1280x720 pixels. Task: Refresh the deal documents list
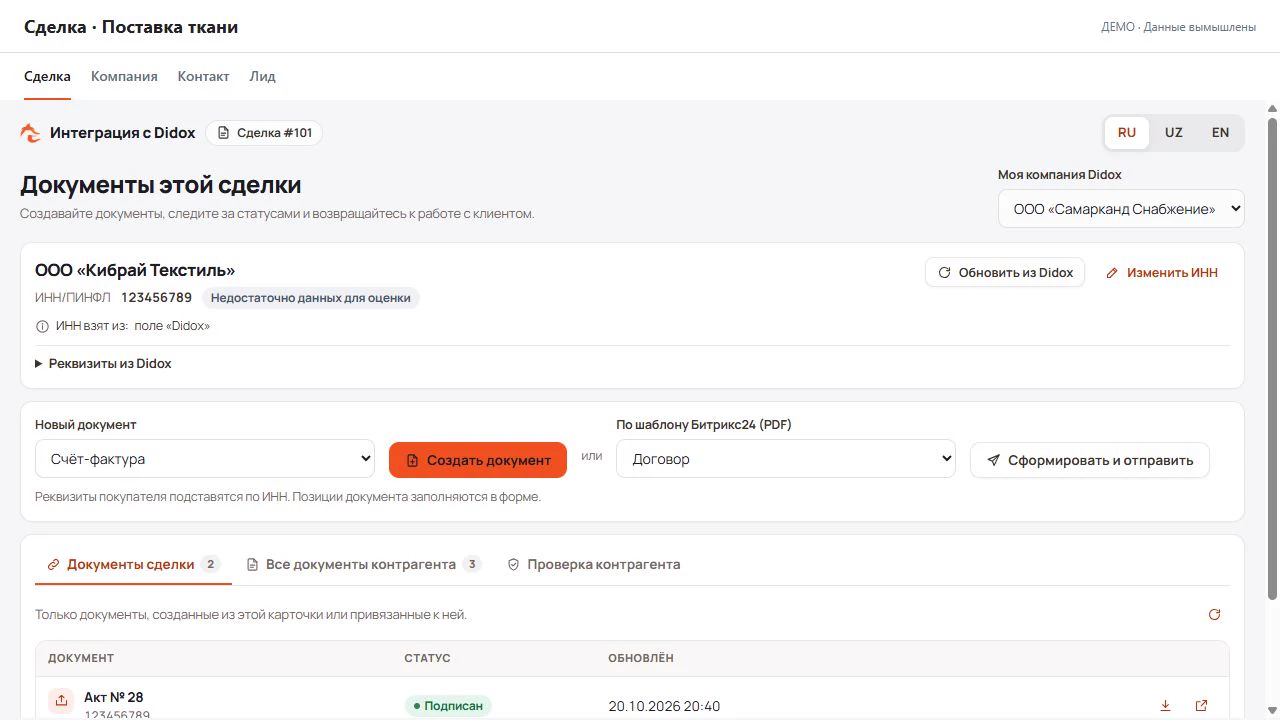pos(1215,615)
